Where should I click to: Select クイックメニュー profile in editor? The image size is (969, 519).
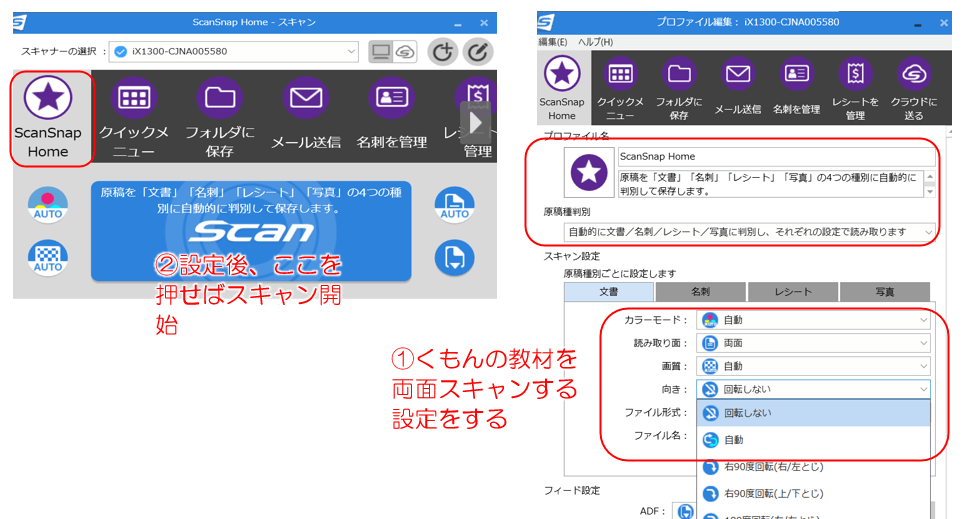point(620,88)
